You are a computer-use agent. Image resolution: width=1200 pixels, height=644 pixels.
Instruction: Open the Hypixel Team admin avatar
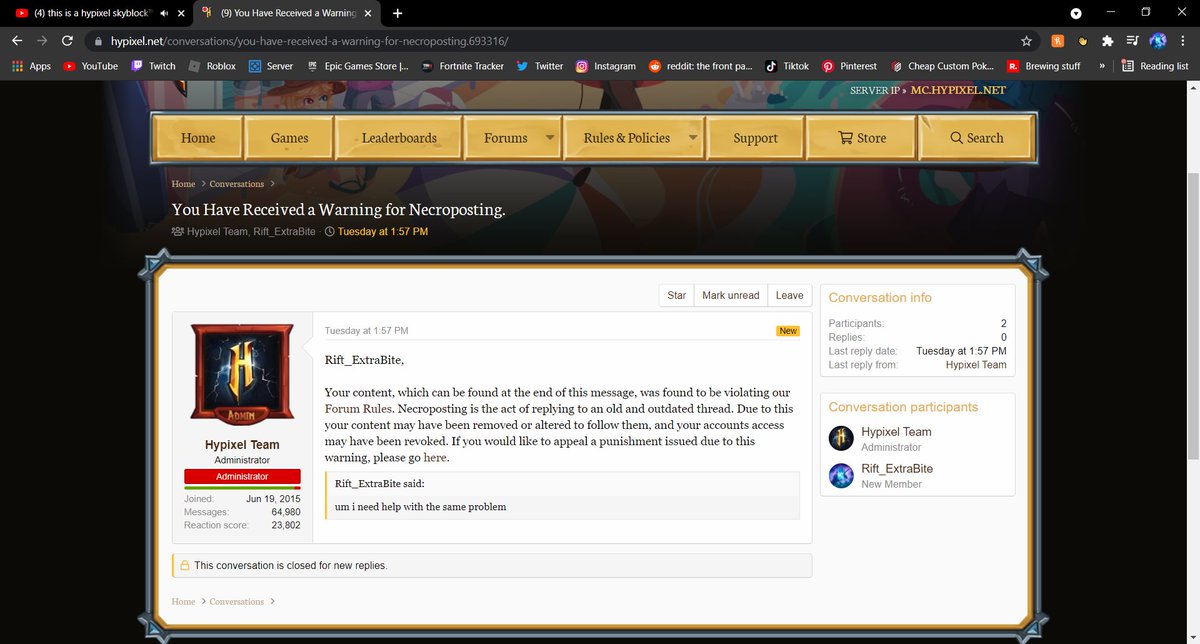click(242, 375)
